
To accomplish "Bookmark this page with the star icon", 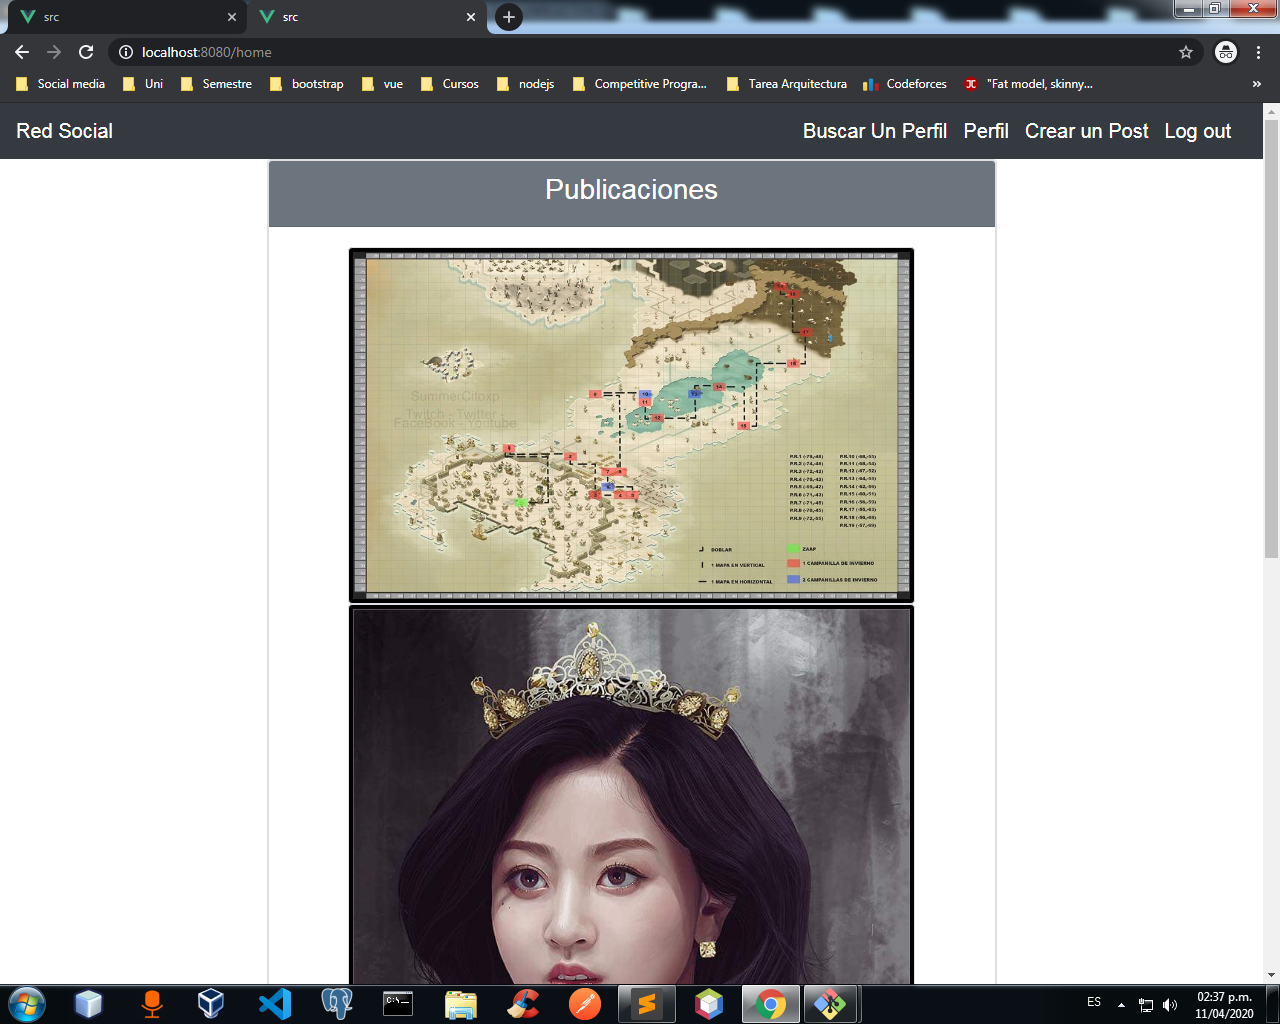I will pyautogui.click(x=1186, y=52).
